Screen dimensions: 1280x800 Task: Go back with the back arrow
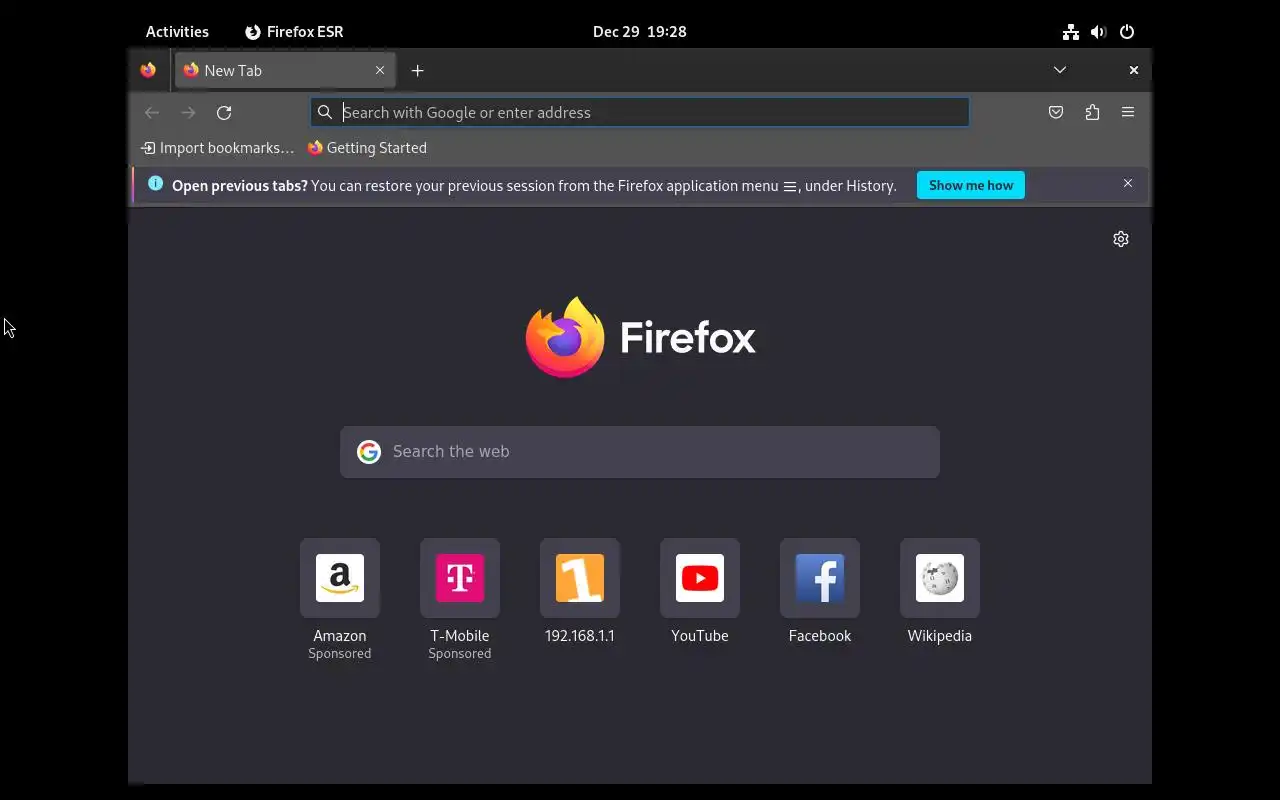152,112
